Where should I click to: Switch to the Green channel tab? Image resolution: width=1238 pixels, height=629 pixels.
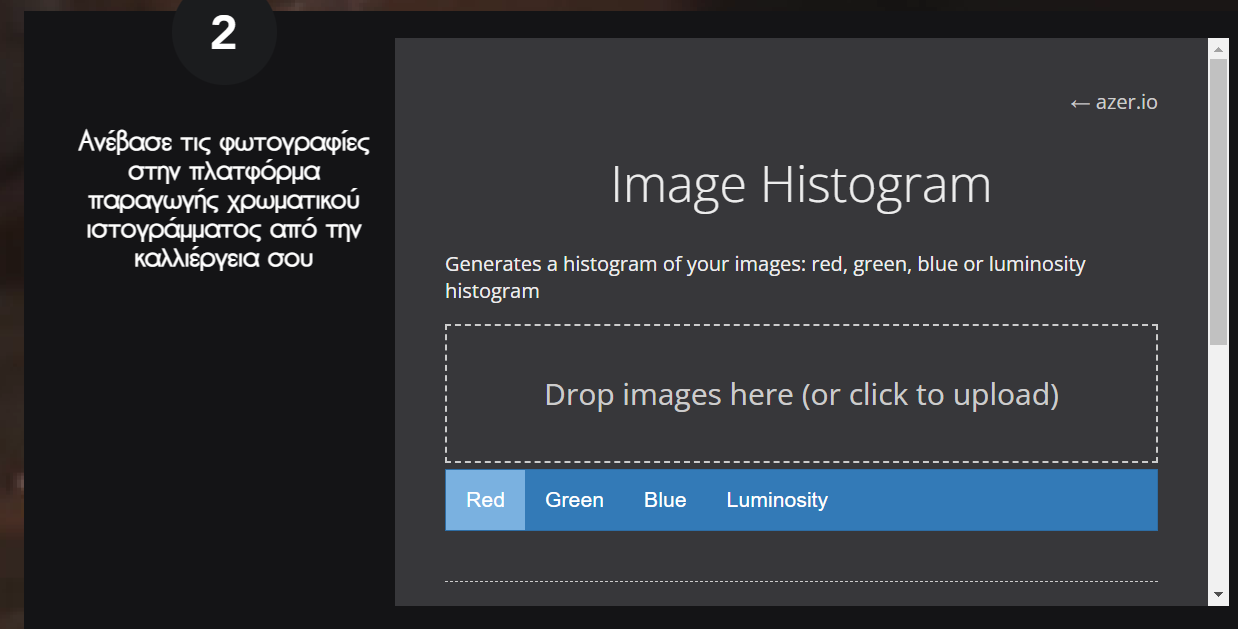(574, 500)
